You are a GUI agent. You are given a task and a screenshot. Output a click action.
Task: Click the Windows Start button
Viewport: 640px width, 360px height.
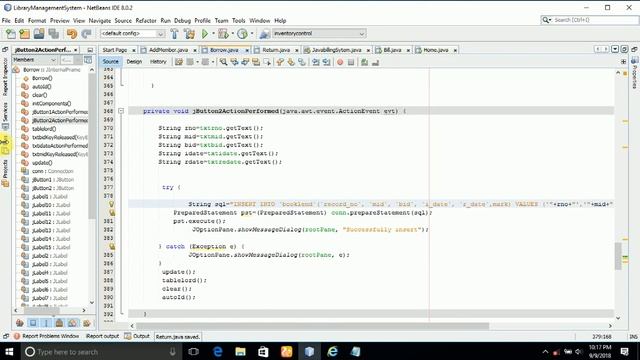pyautogui.click(x=9, y=351)
